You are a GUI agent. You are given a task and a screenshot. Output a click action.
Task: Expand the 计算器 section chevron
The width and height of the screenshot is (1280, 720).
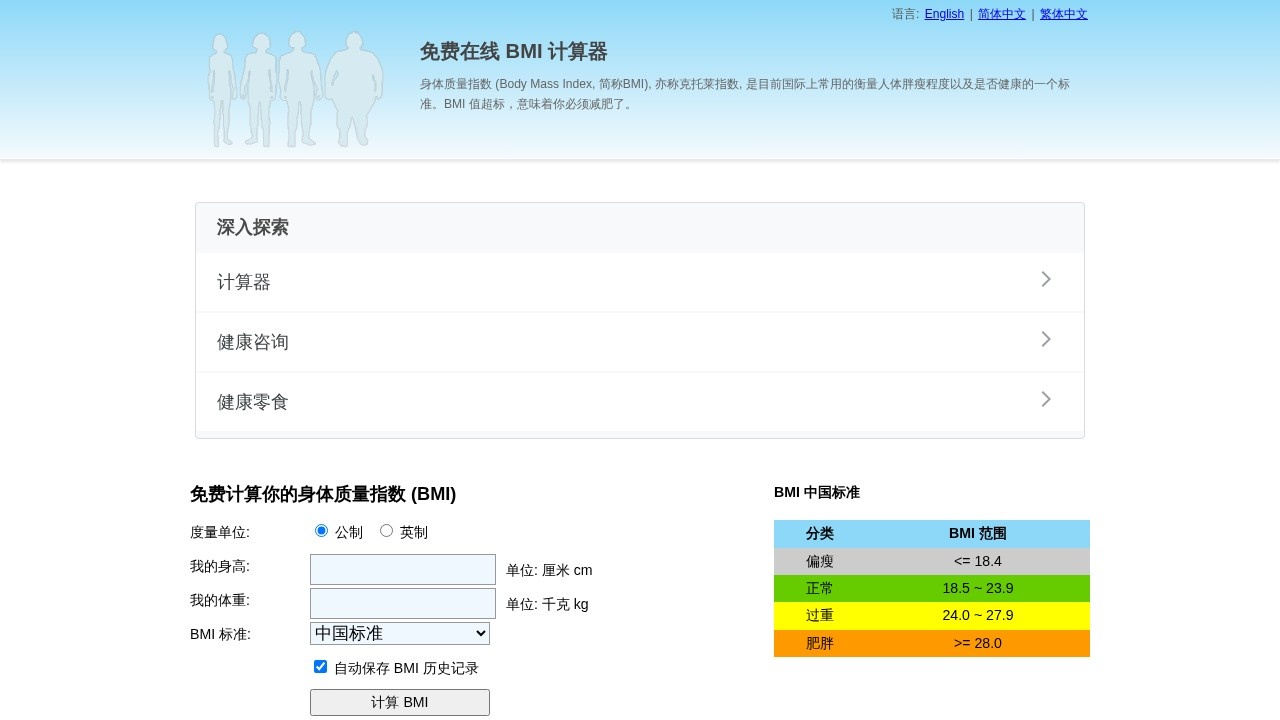click(1045, 279)
